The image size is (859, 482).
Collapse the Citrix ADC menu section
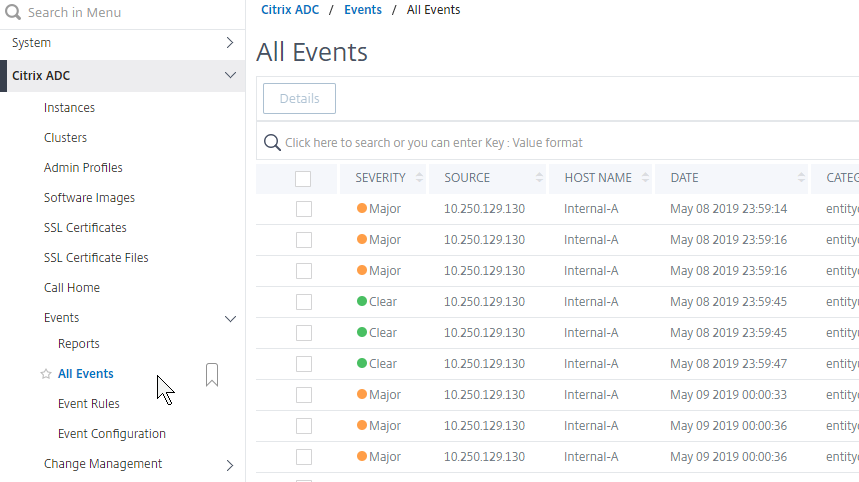point(230,75)
